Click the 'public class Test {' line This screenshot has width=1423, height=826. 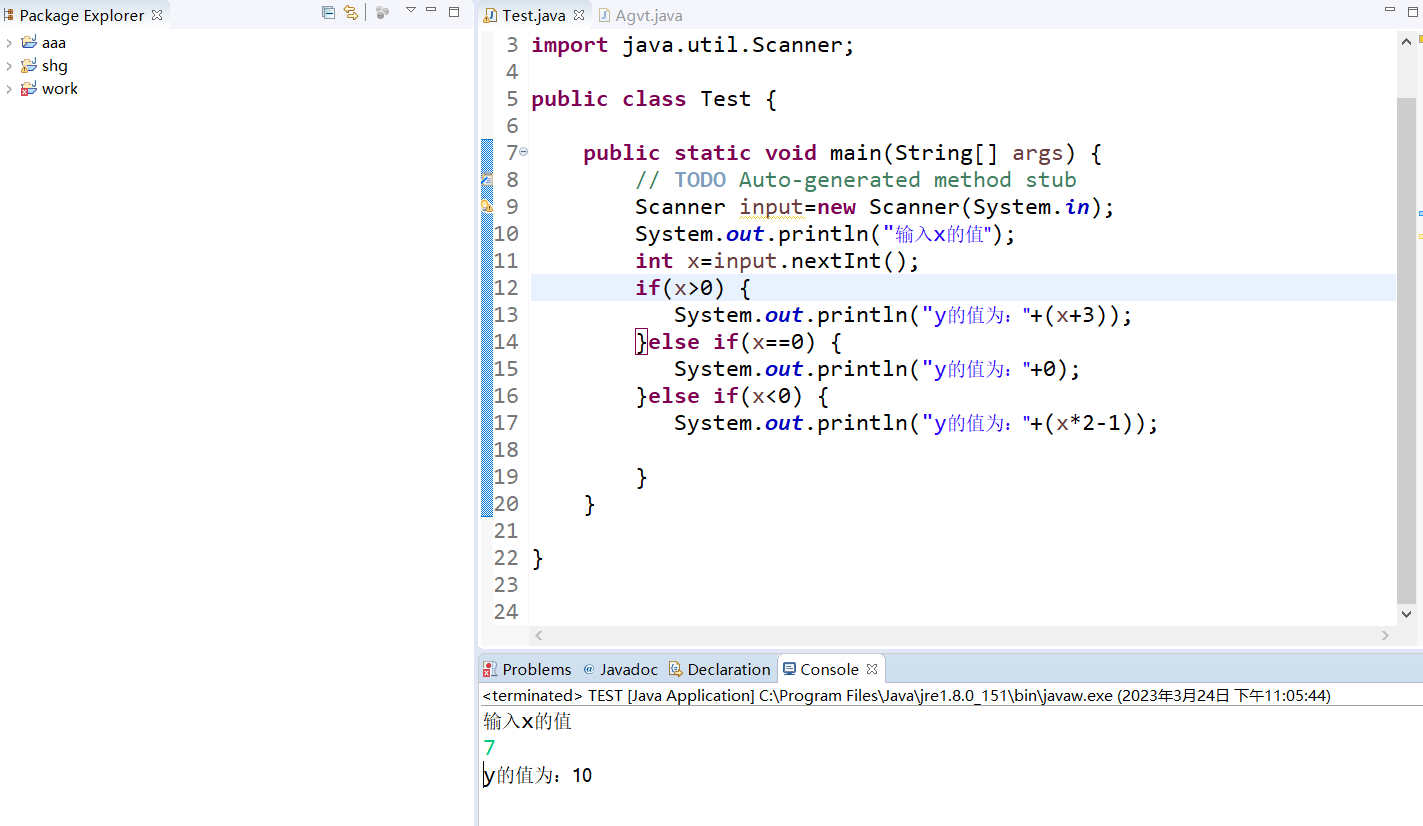click(654, 99)
